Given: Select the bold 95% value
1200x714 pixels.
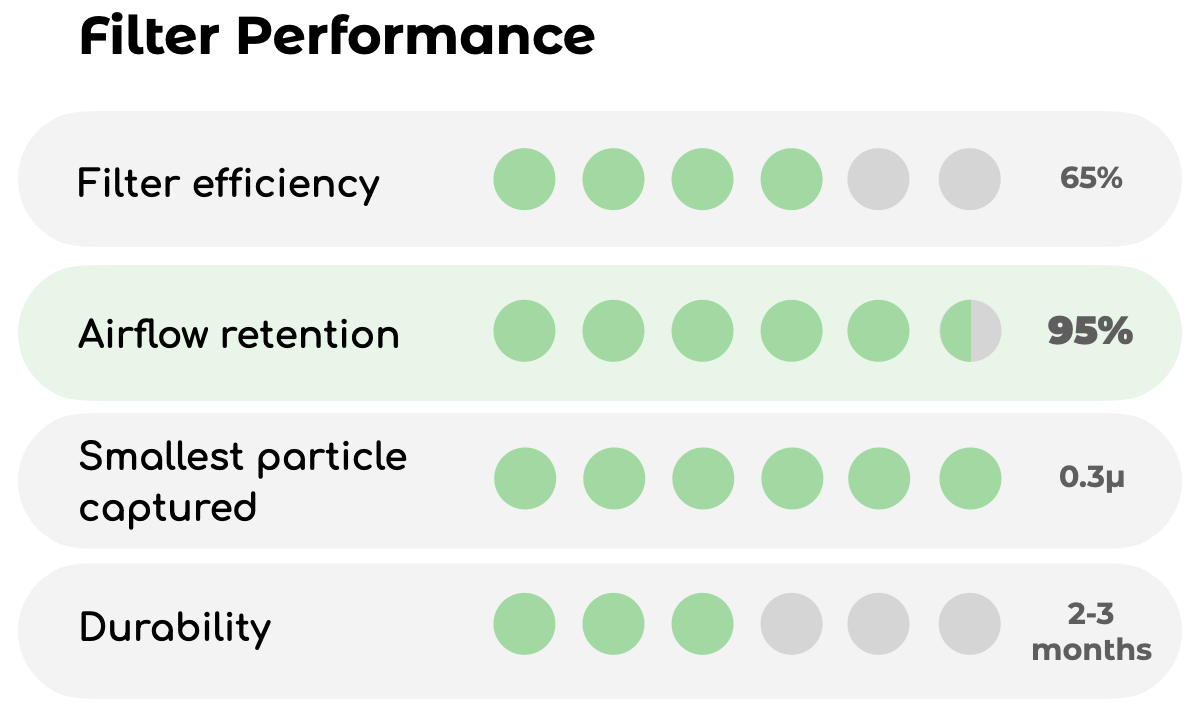Looking at the screenshot, I should tap(1090, 330).
